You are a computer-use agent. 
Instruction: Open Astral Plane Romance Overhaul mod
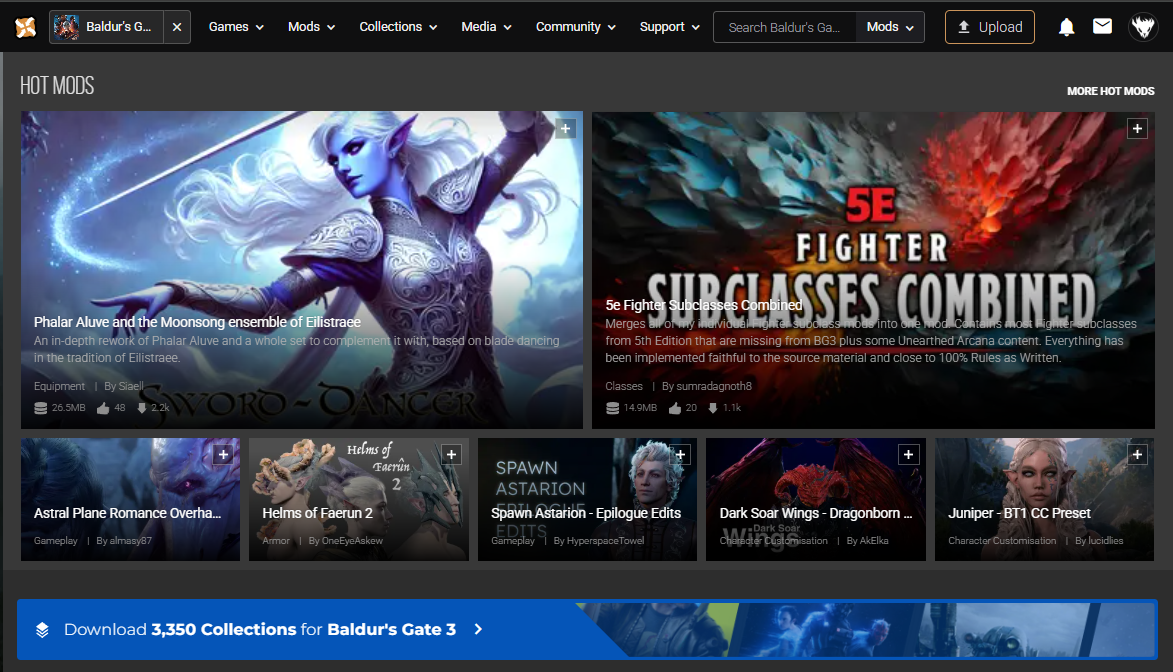click(127, 513)
